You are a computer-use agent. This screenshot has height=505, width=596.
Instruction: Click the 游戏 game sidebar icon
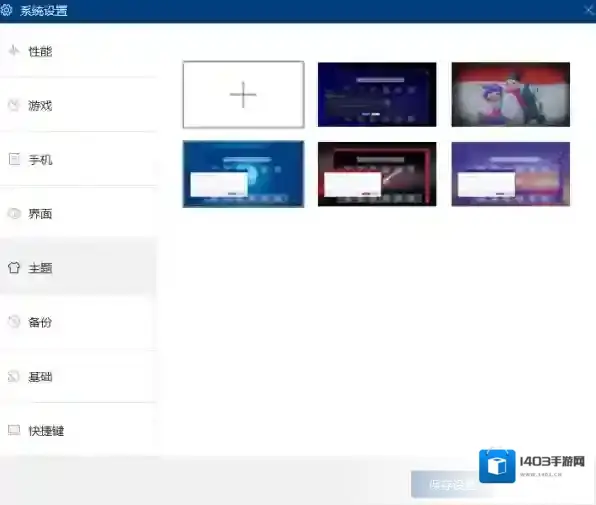click(14, 105)
